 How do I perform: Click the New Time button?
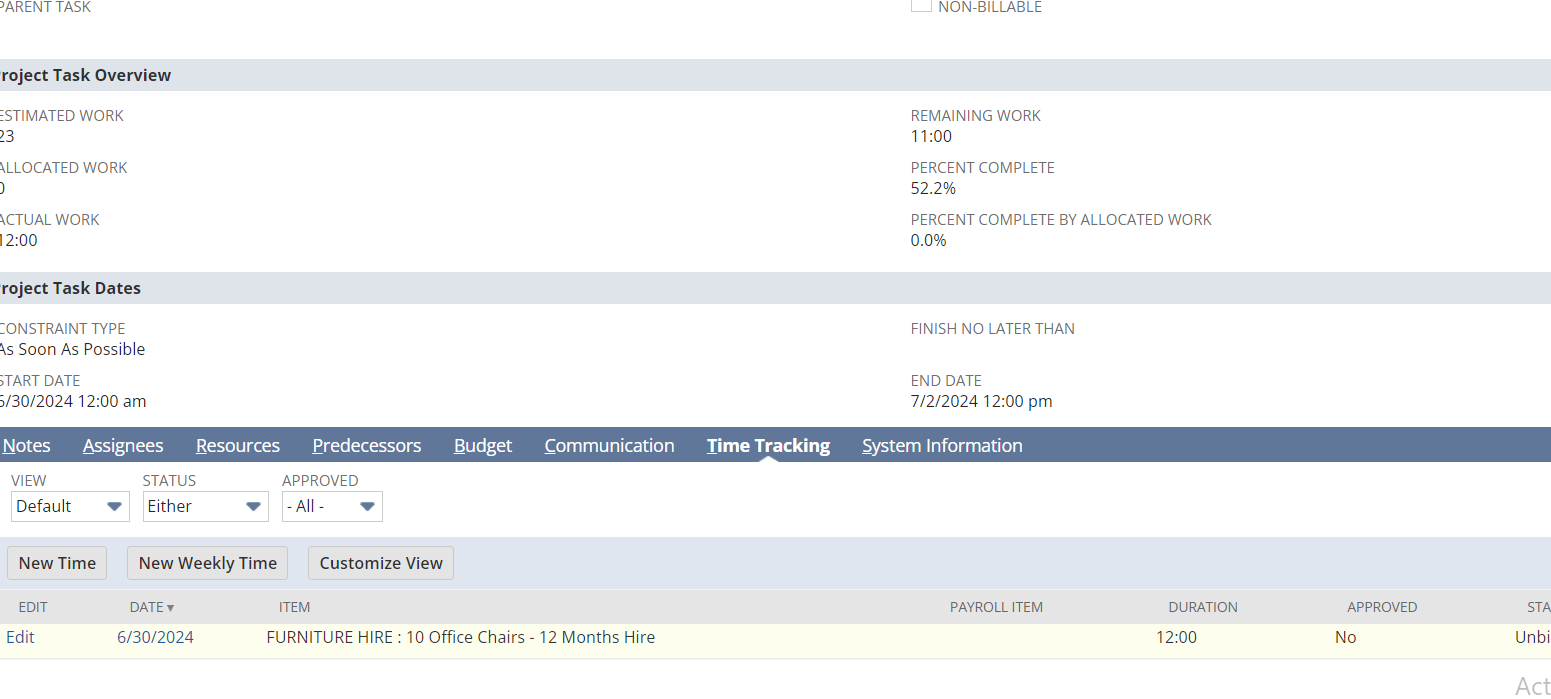[x=57, y=563]
